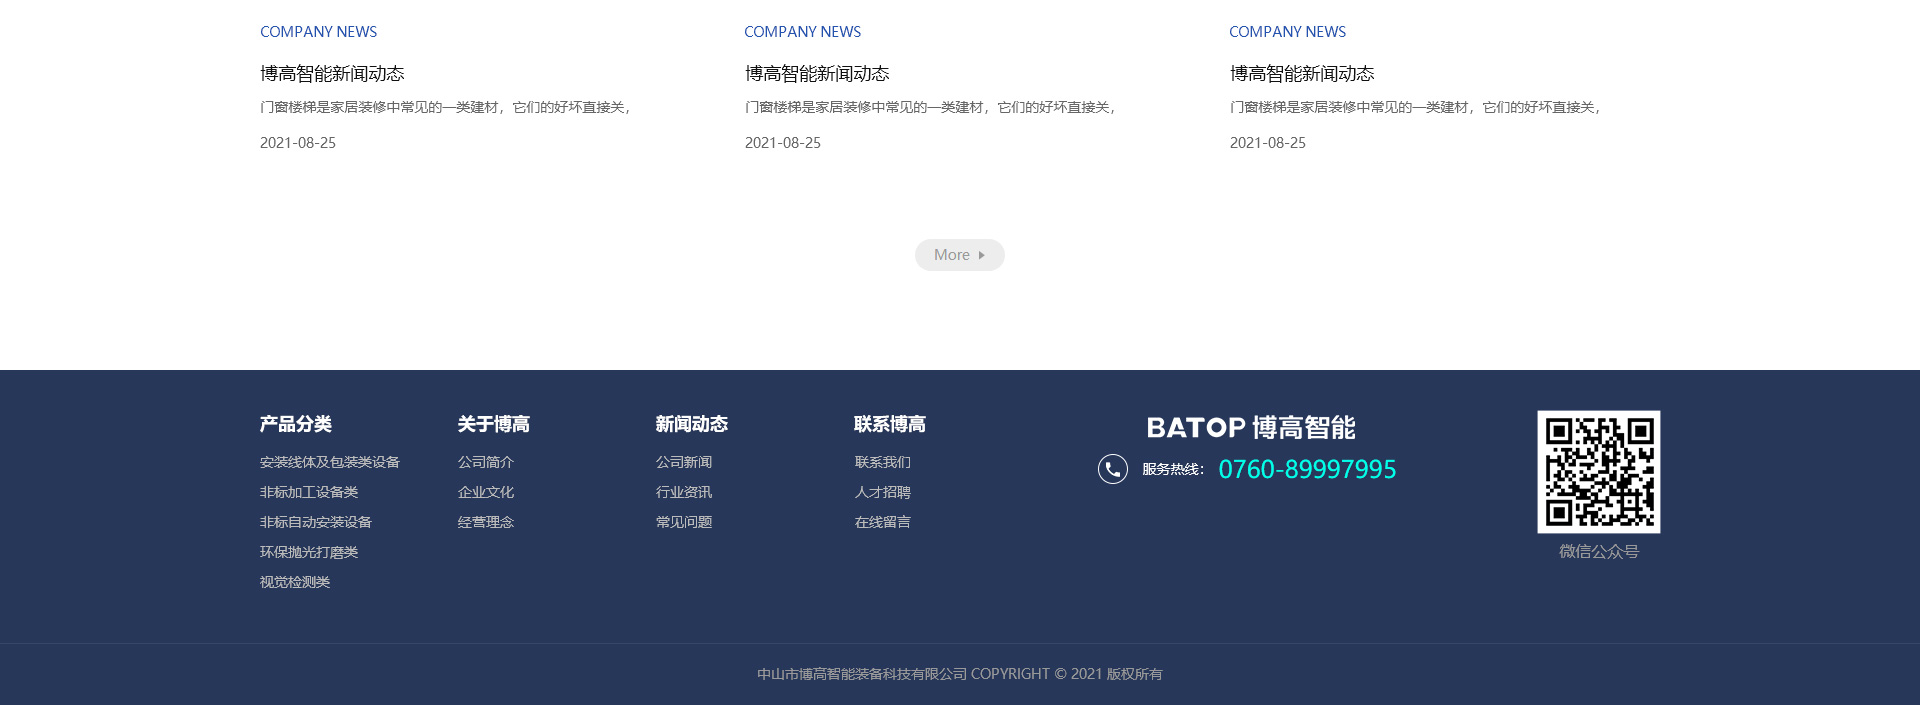Open 在线留言 message page
The width and height of the screenshot is (1920, 705).
[882, 522]
